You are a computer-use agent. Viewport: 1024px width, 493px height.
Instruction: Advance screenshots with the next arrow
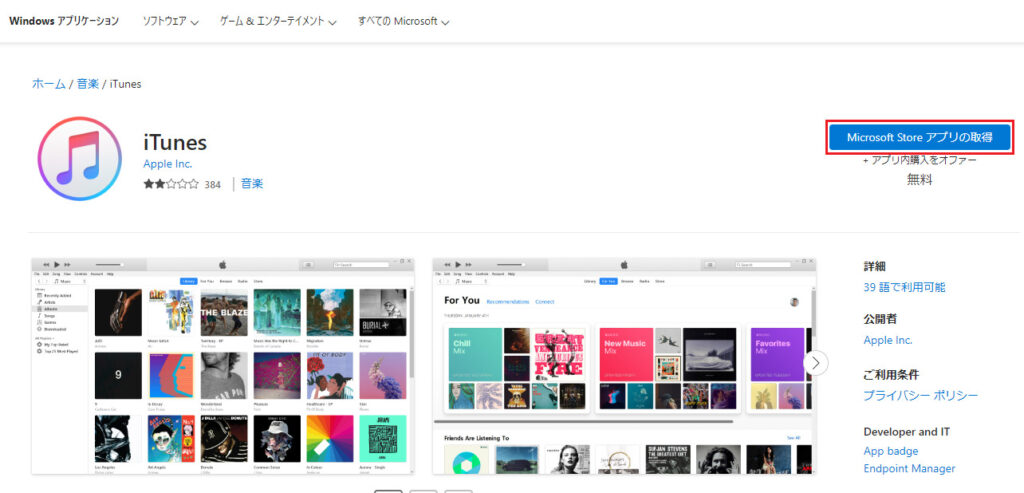coord(816,362)
